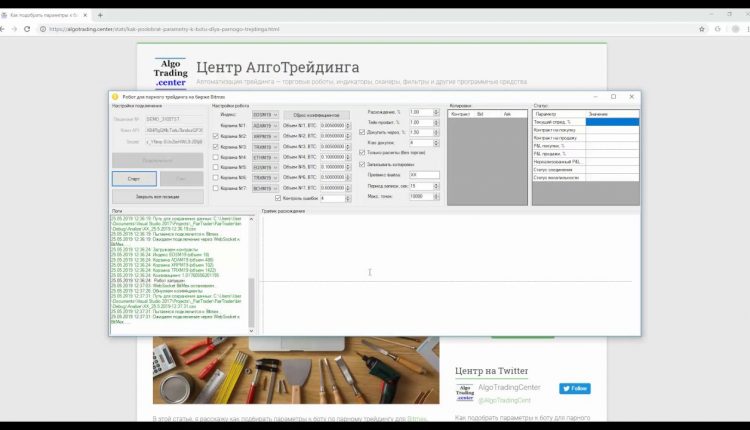Click the Префикс файла text field
This screenshot has height=430, width=750.
tap(424, 175)
